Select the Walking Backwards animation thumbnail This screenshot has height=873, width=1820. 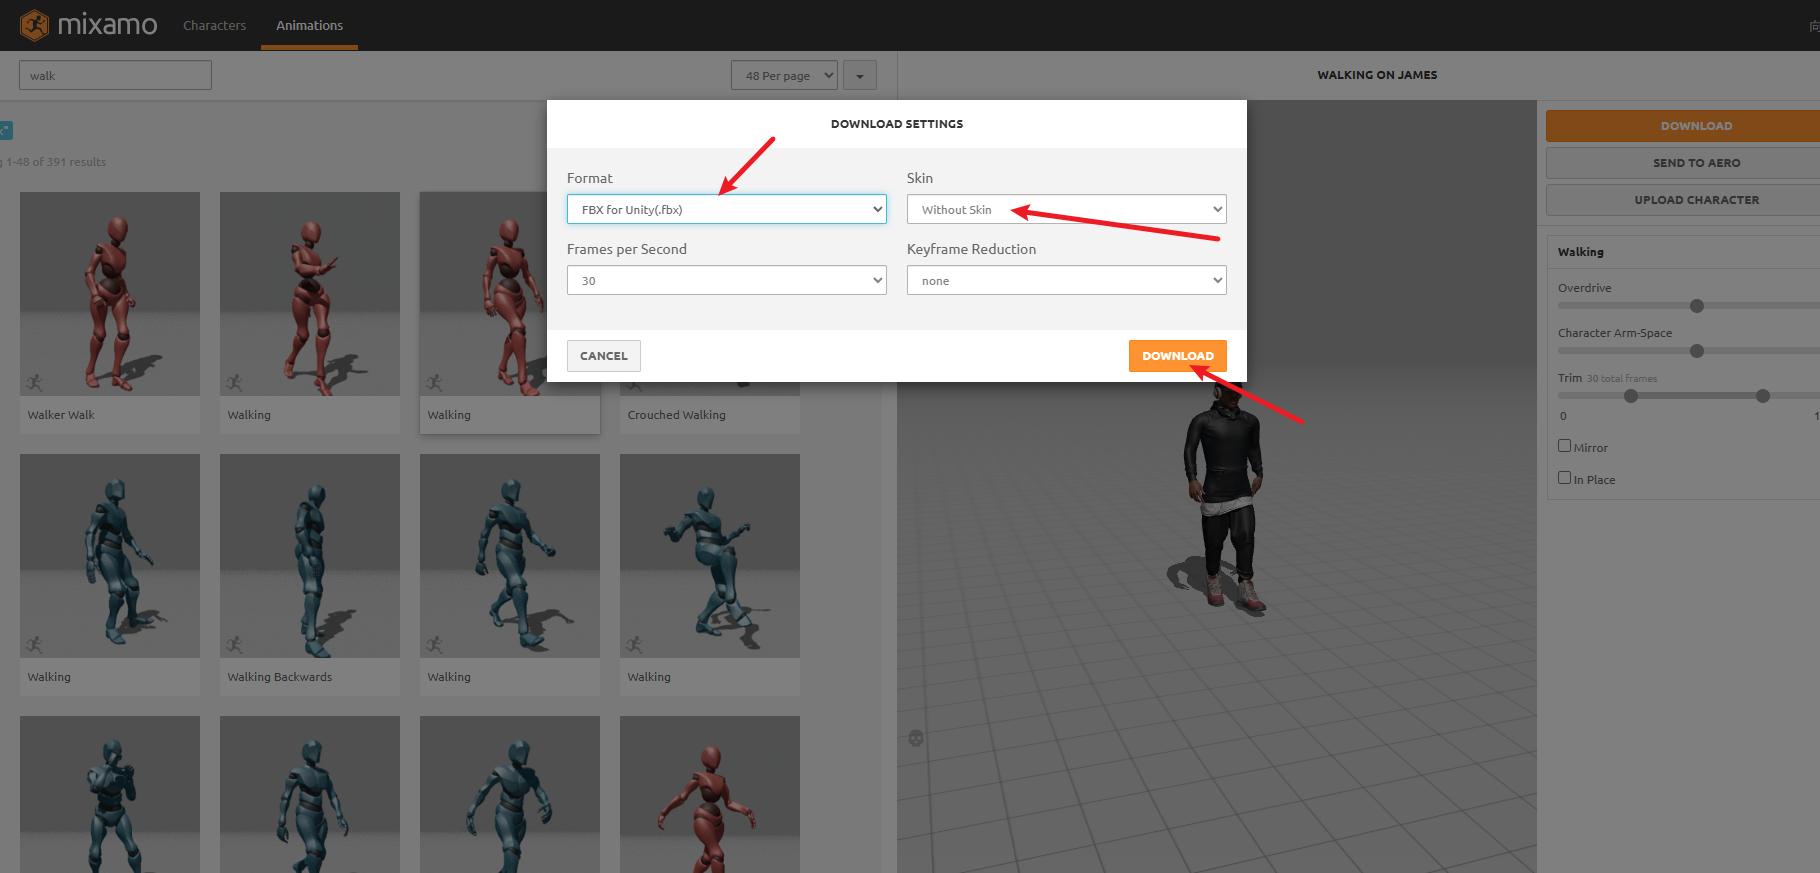click(310, 556)
